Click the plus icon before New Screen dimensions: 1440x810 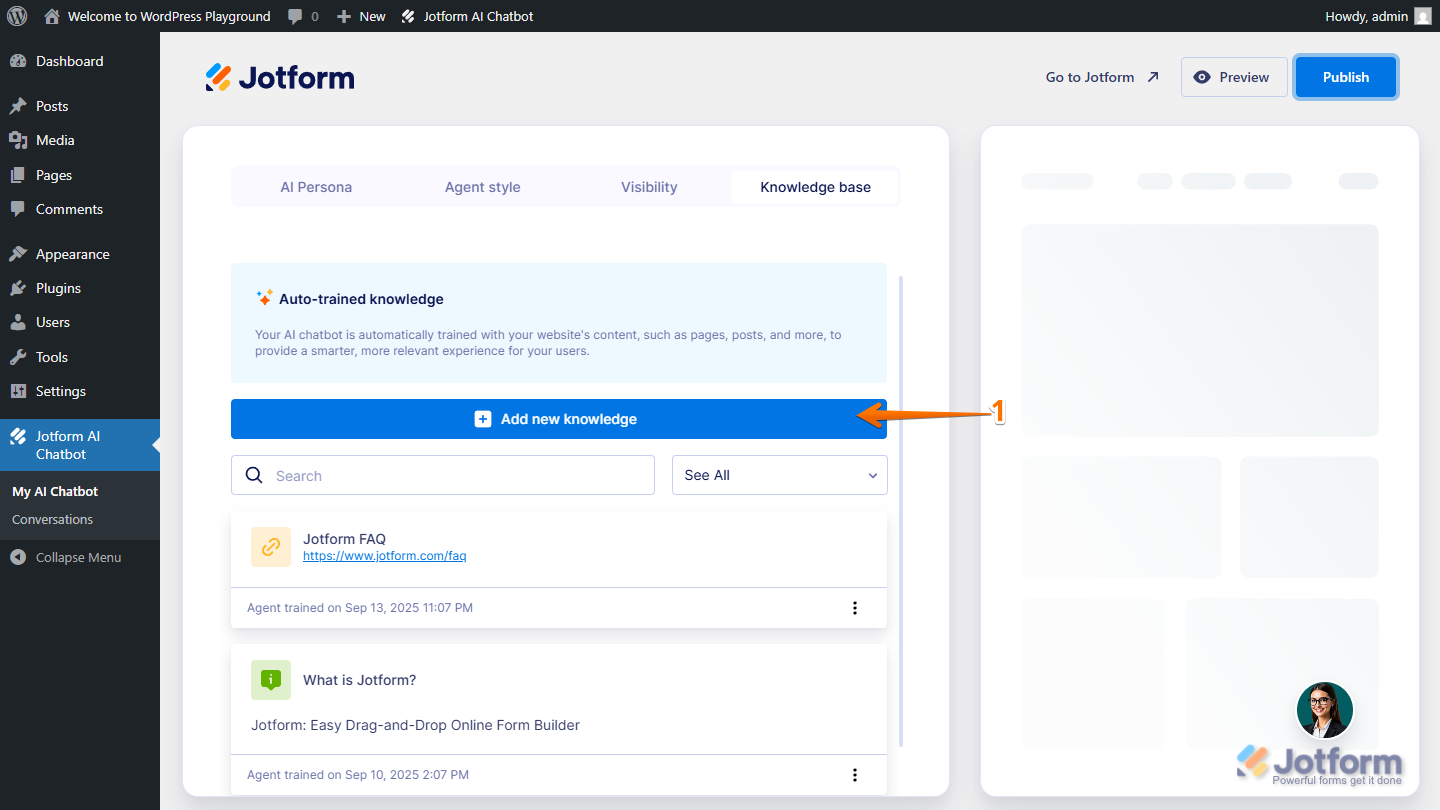[344, 16]
